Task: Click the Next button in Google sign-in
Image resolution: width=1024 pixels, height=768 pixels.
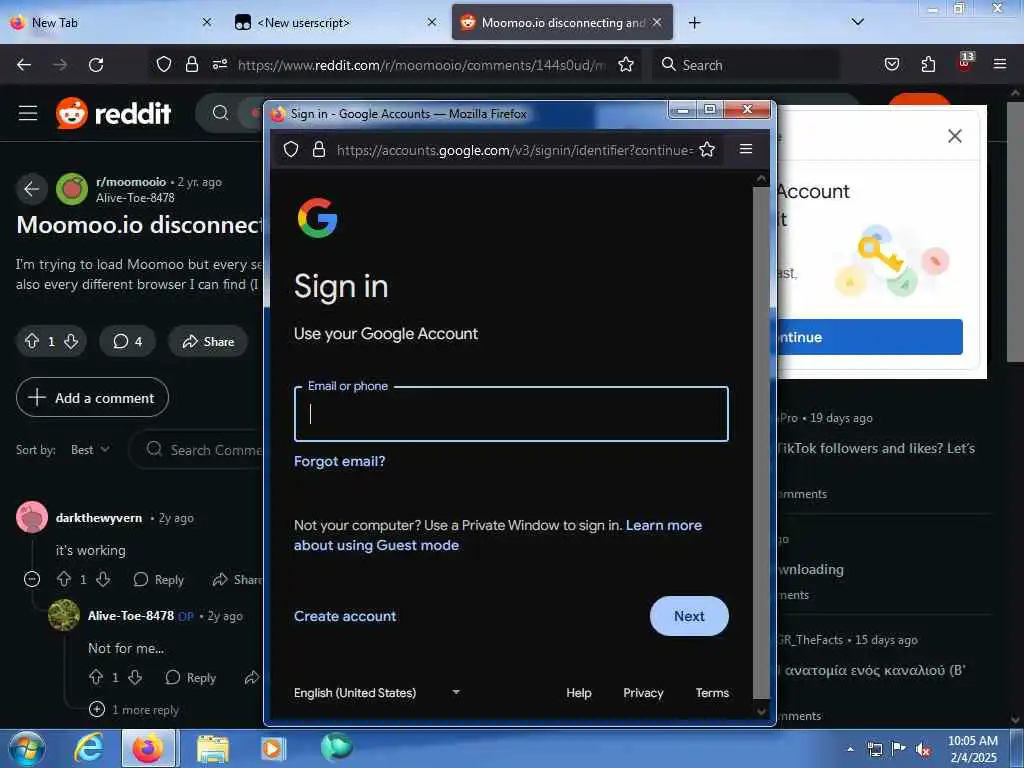Action: [x=689, y=616]
